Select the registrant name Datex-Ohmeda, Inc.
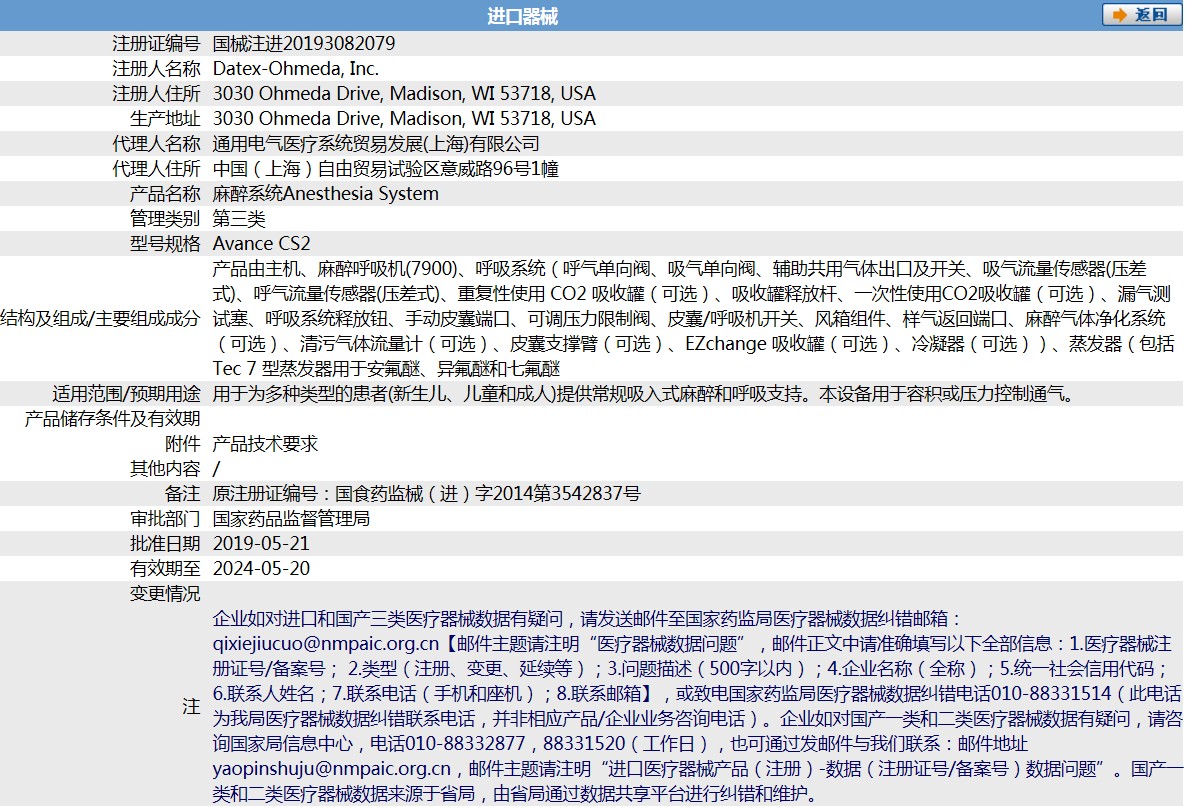Image resolution: width=1188 pixels, height=806 pixels. click(x=295, y=68)
